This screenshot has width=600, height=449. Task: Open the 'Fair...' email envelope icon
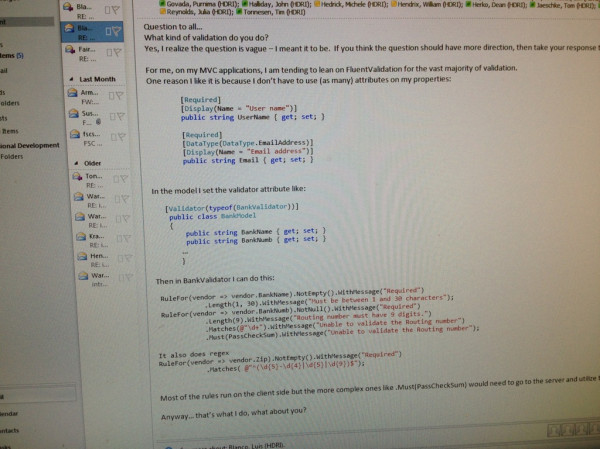click(70, 49)
